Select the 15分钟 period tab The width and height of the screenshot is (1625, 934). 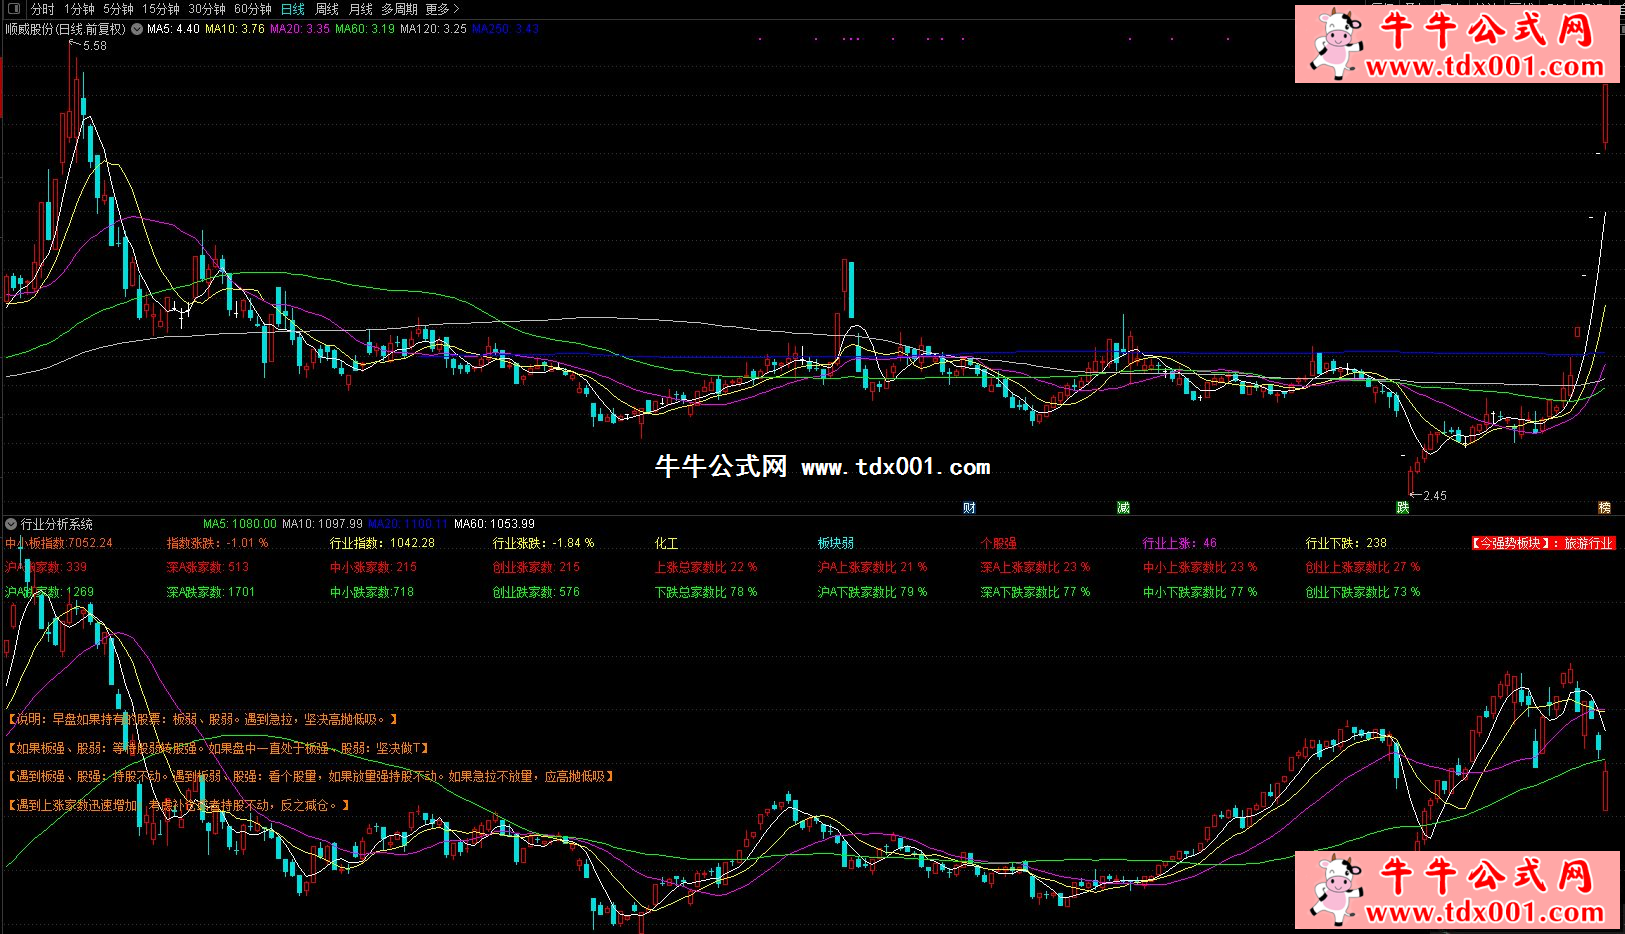tap(160, 9)
